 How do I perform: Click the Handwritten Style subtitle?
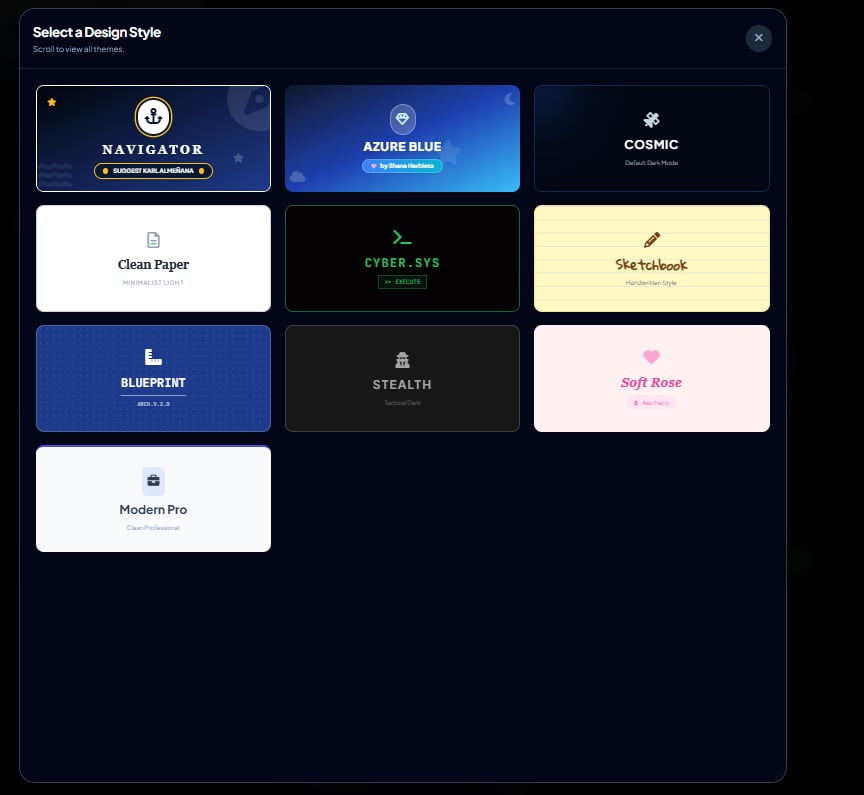tap(651, 283)
